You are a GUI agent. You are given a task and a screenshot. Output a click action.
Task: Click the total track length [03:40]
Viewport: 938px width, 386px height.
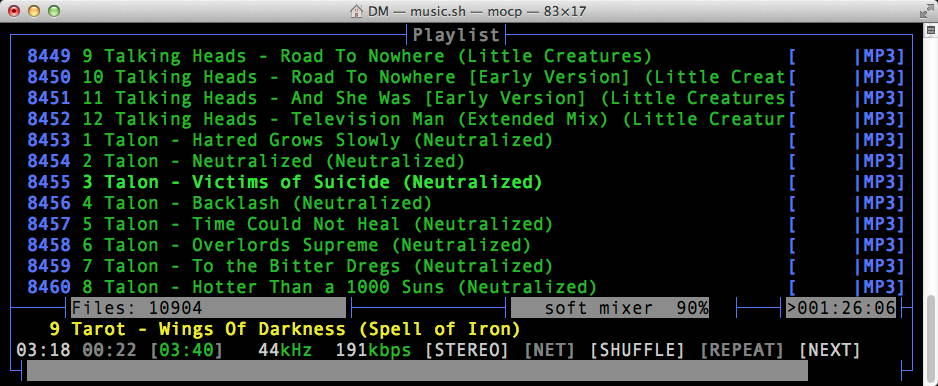pyautogui.click(x=186, y=350)
